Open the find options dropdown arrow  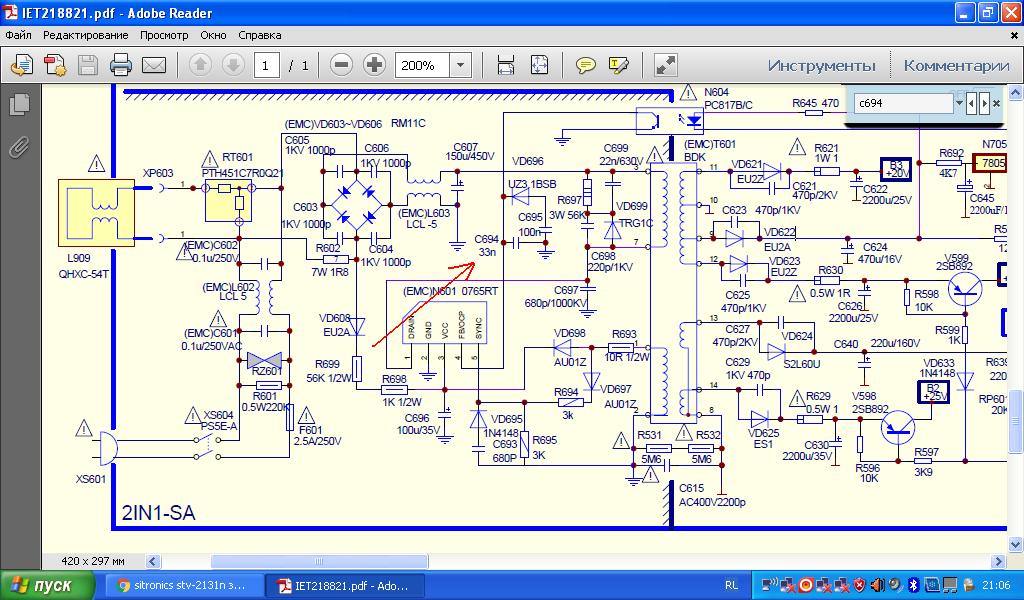click(959, 103)
